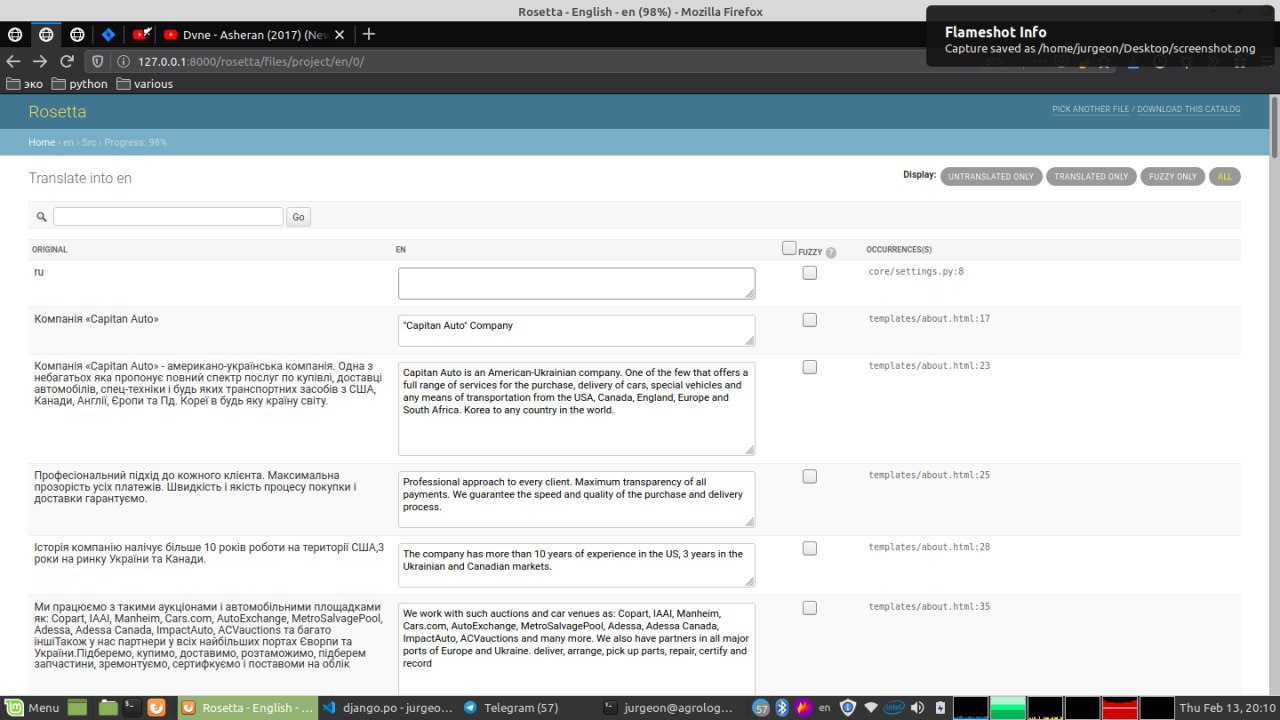
Task: Reload the page with the refresh icon
Action: [67, 61]
